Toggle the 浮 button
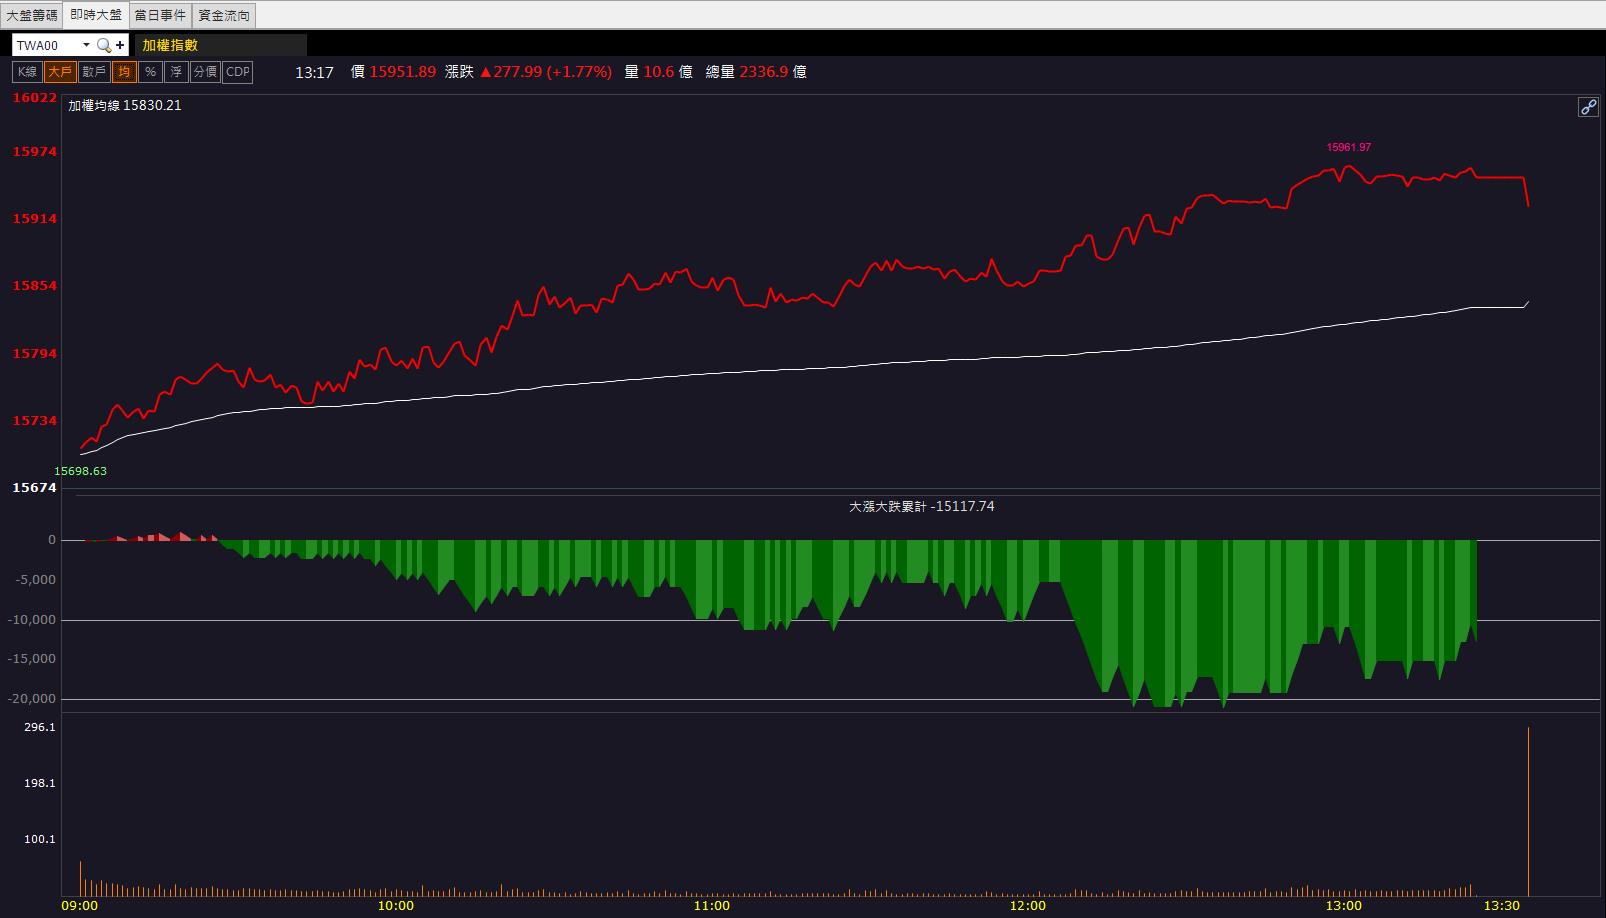This screenshot has width=1606, height=918. [x=176, y=72]
